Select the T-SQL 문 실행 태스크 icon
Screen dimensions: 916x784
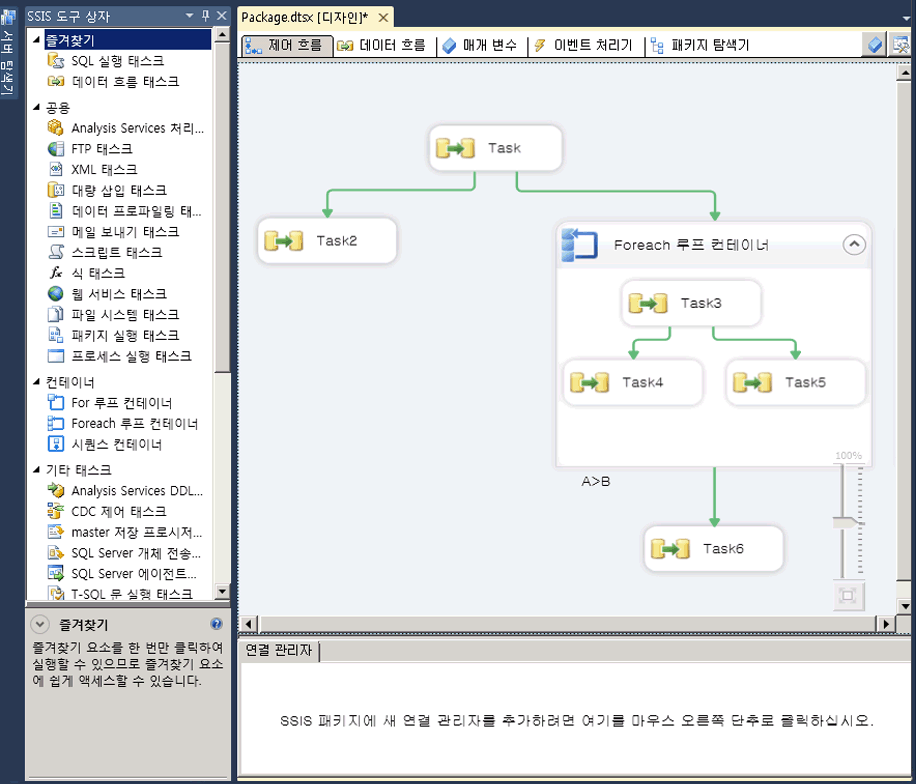click(57, 593)
